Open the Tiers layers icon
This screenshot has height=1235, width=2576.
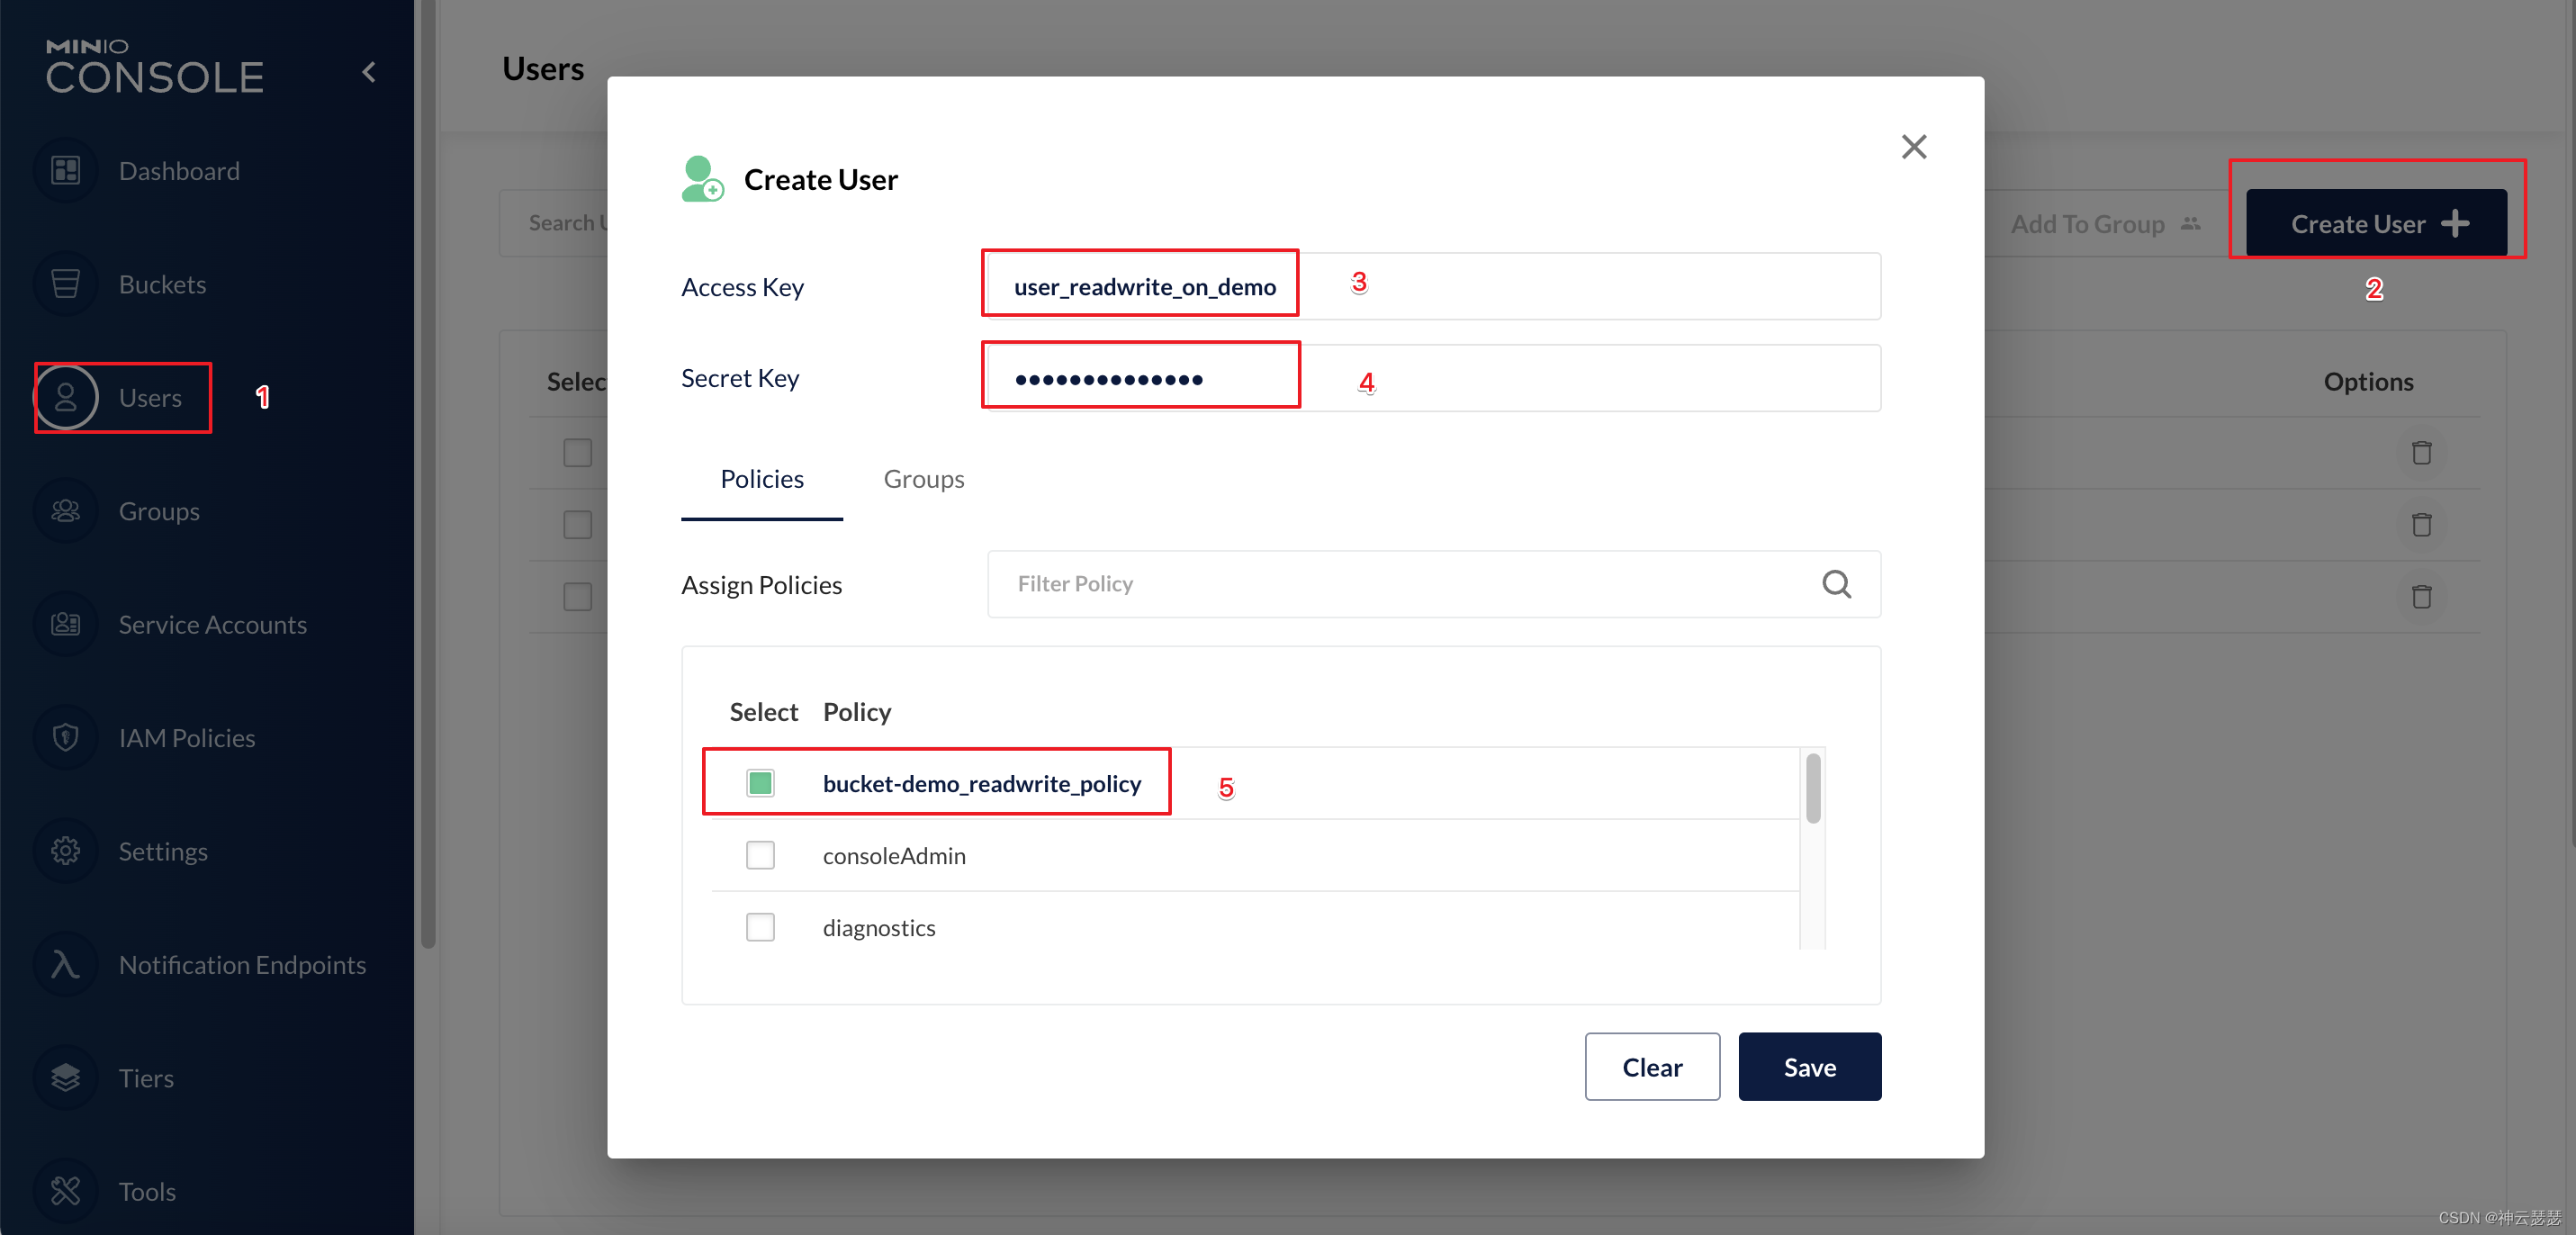[x=66, y=1078]
